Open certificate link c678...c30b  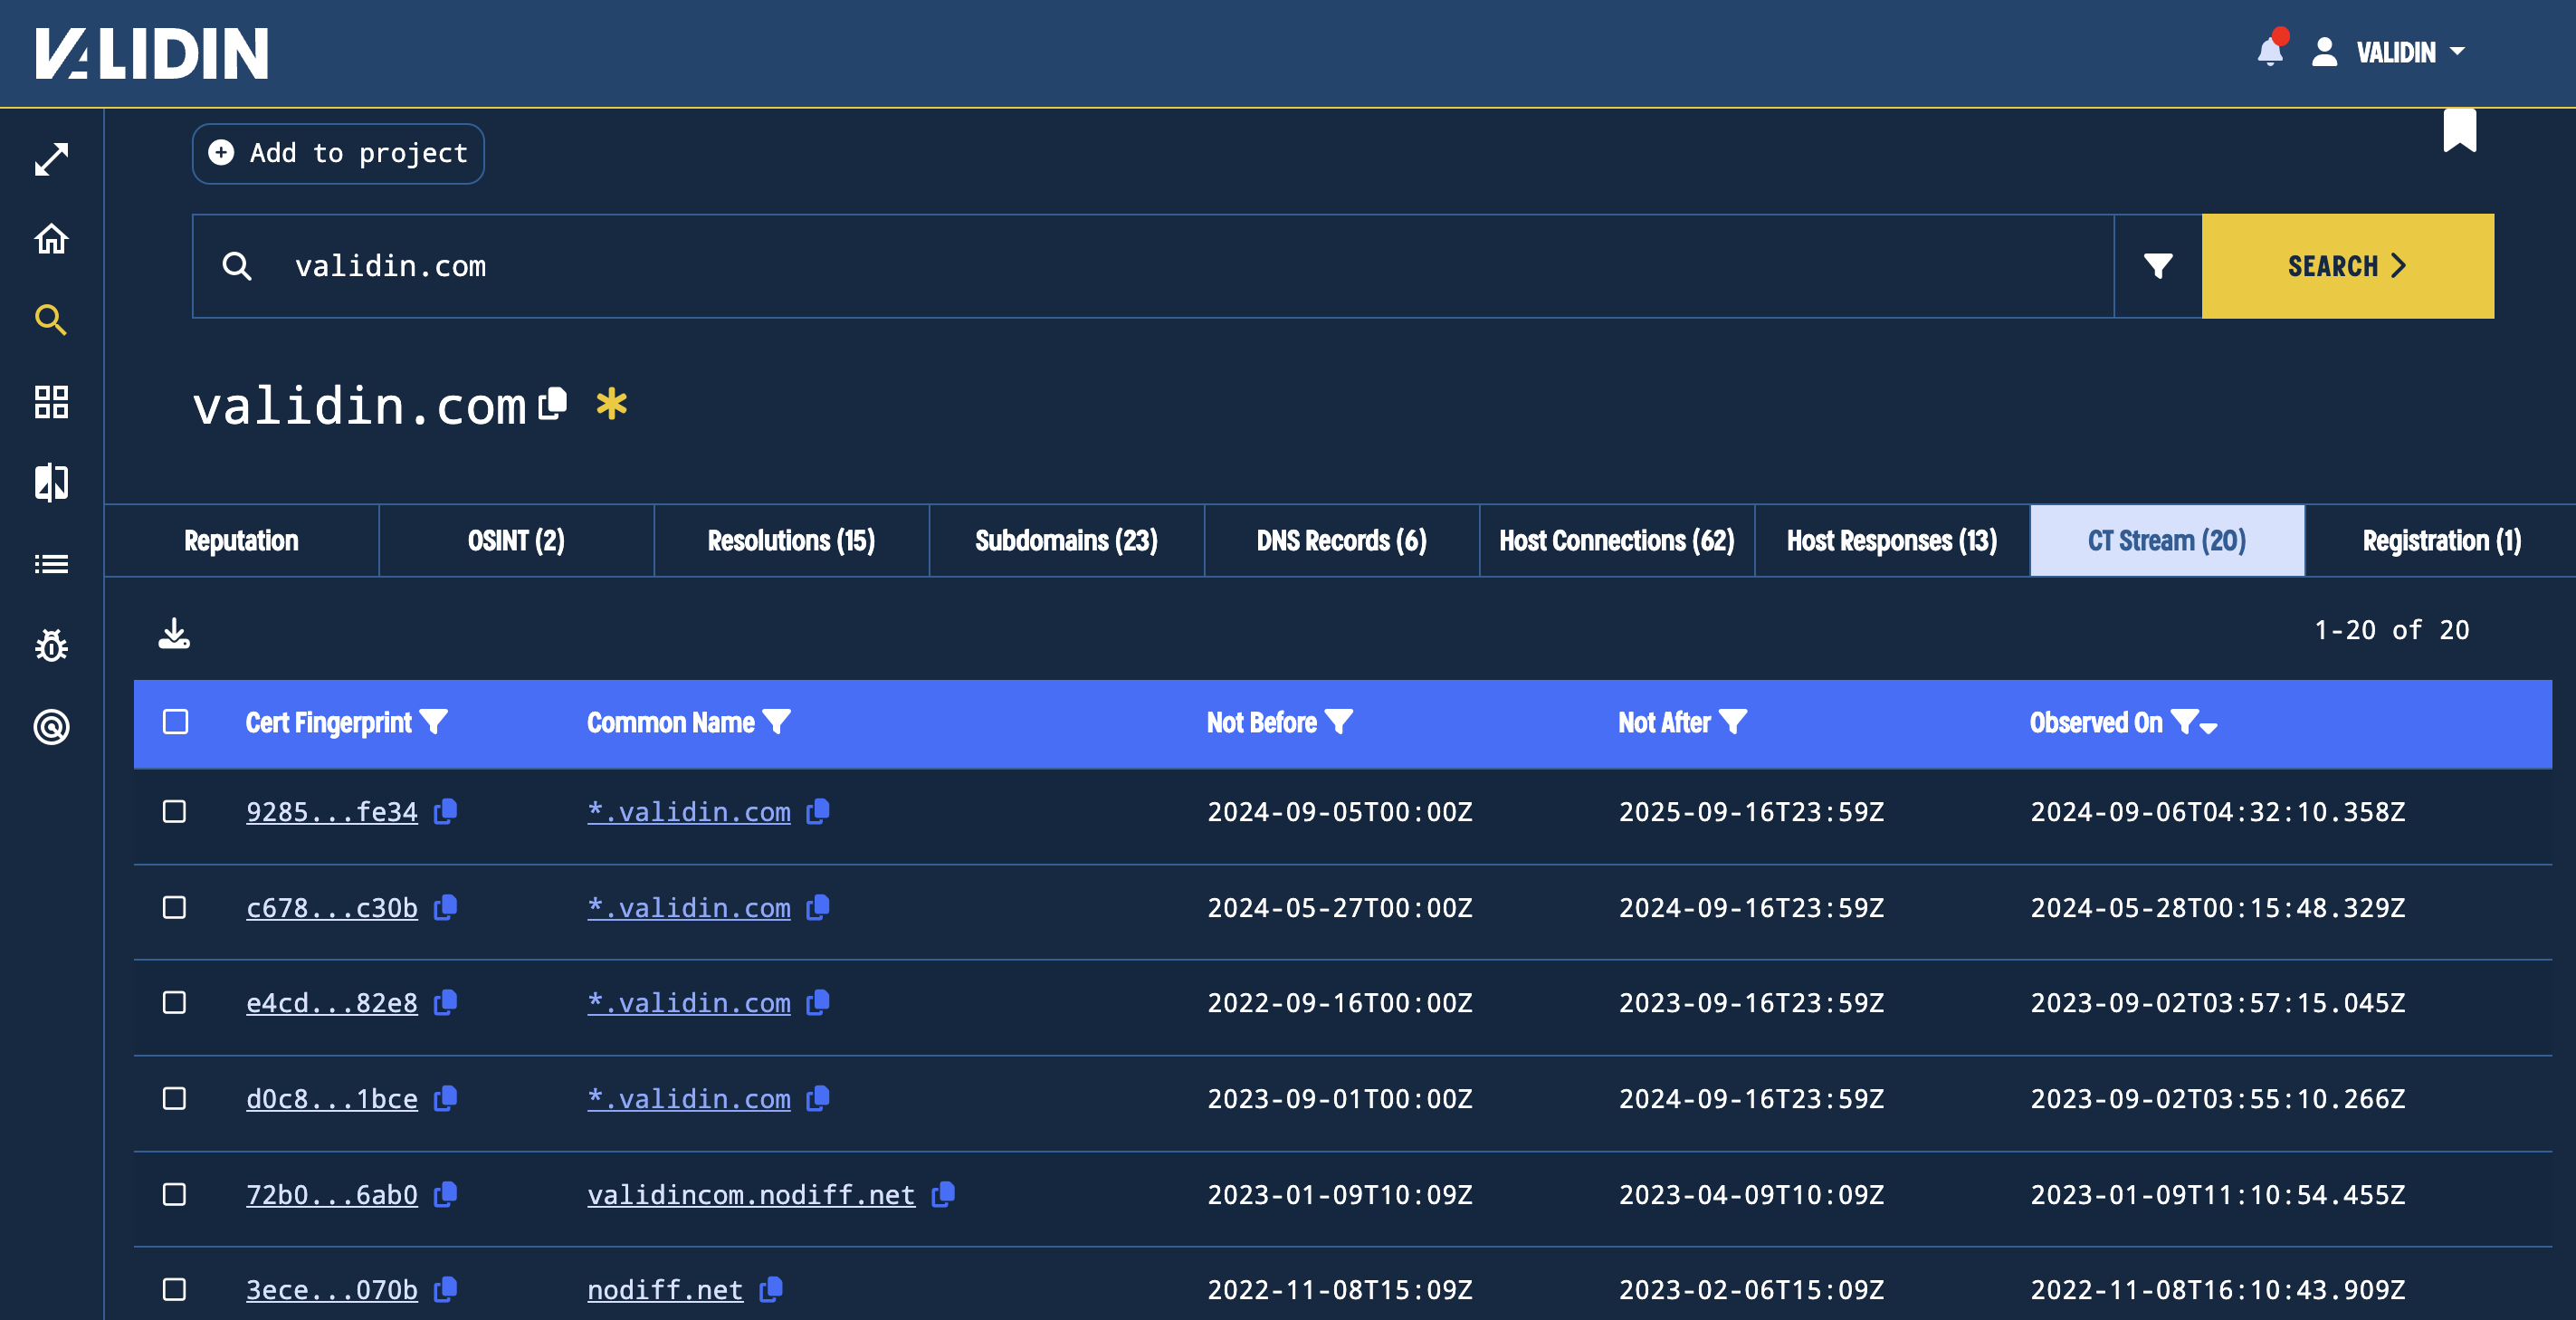[x=332, y=908]
